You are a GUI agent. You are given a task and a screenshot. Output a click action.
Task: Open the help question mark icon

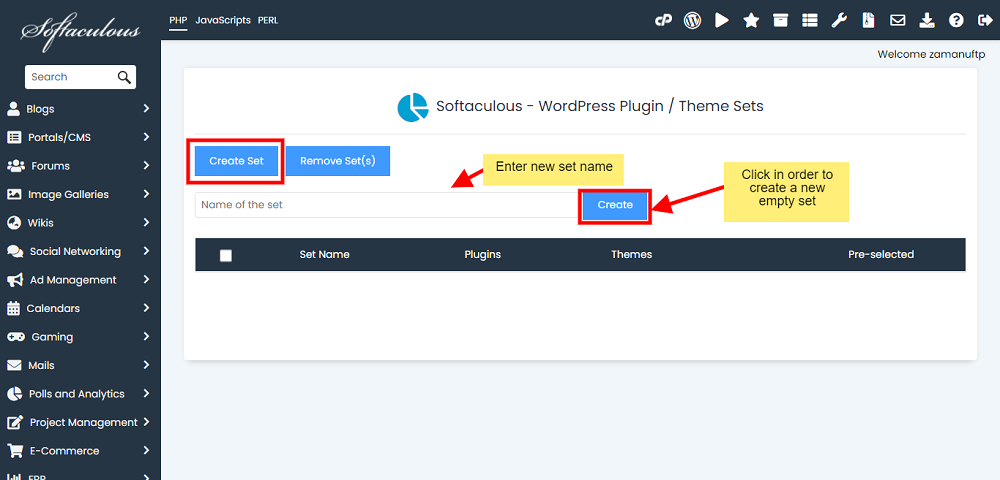[956, 20]
